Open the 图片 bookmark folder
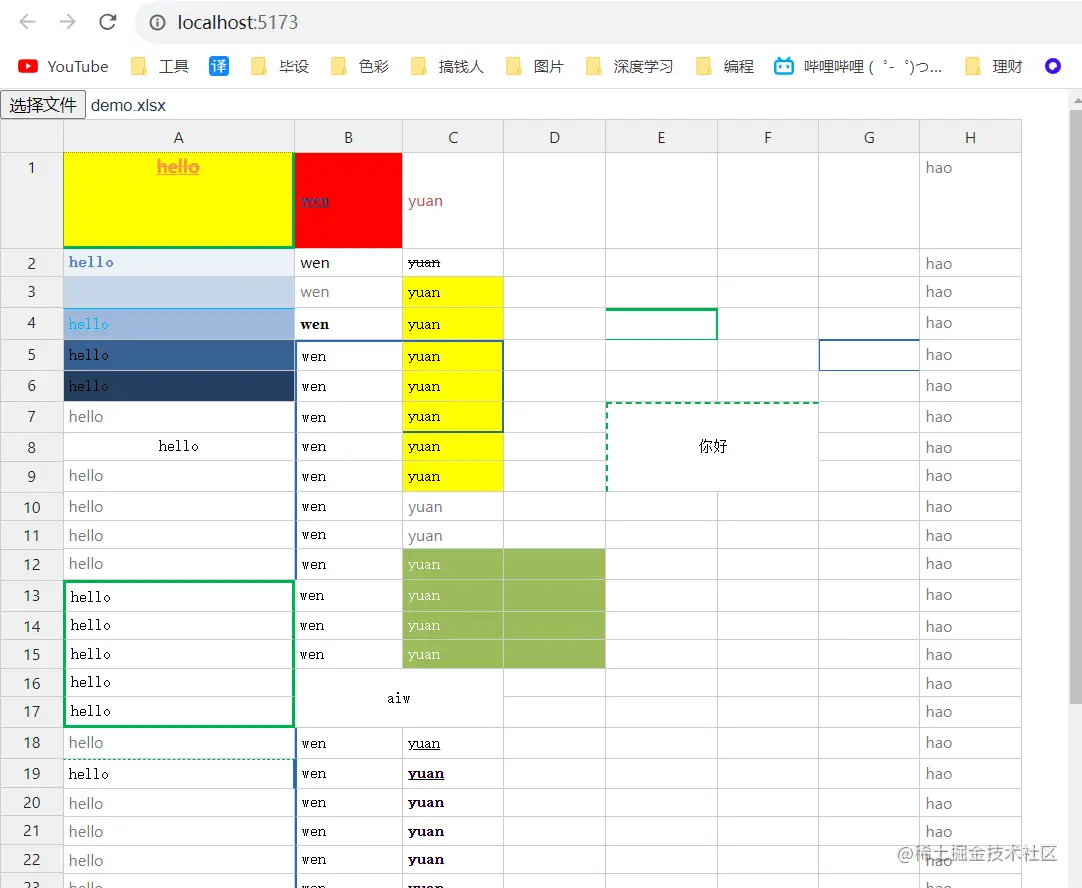Viewport: 1082px width, 888px height. 535,66
